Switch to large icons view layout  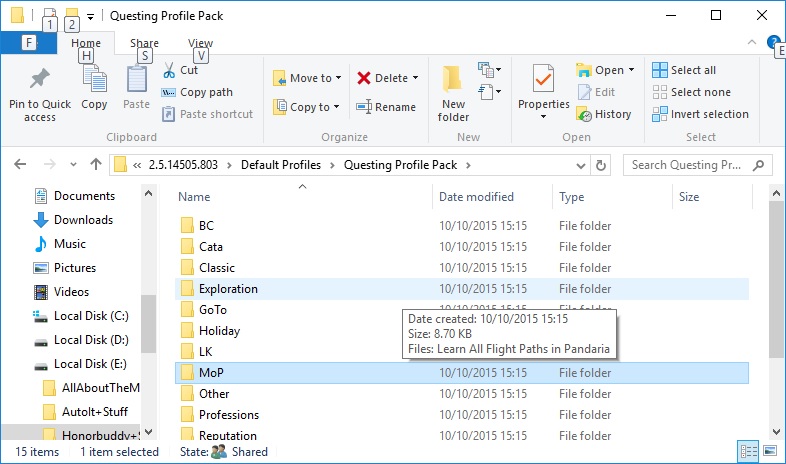(770, 451)
